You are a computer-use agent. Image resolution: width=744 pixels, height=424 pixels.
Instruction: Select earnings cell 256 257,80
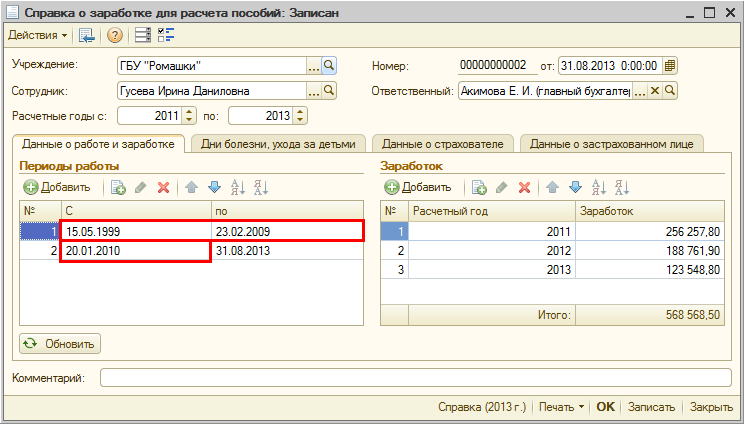(650, 231)
